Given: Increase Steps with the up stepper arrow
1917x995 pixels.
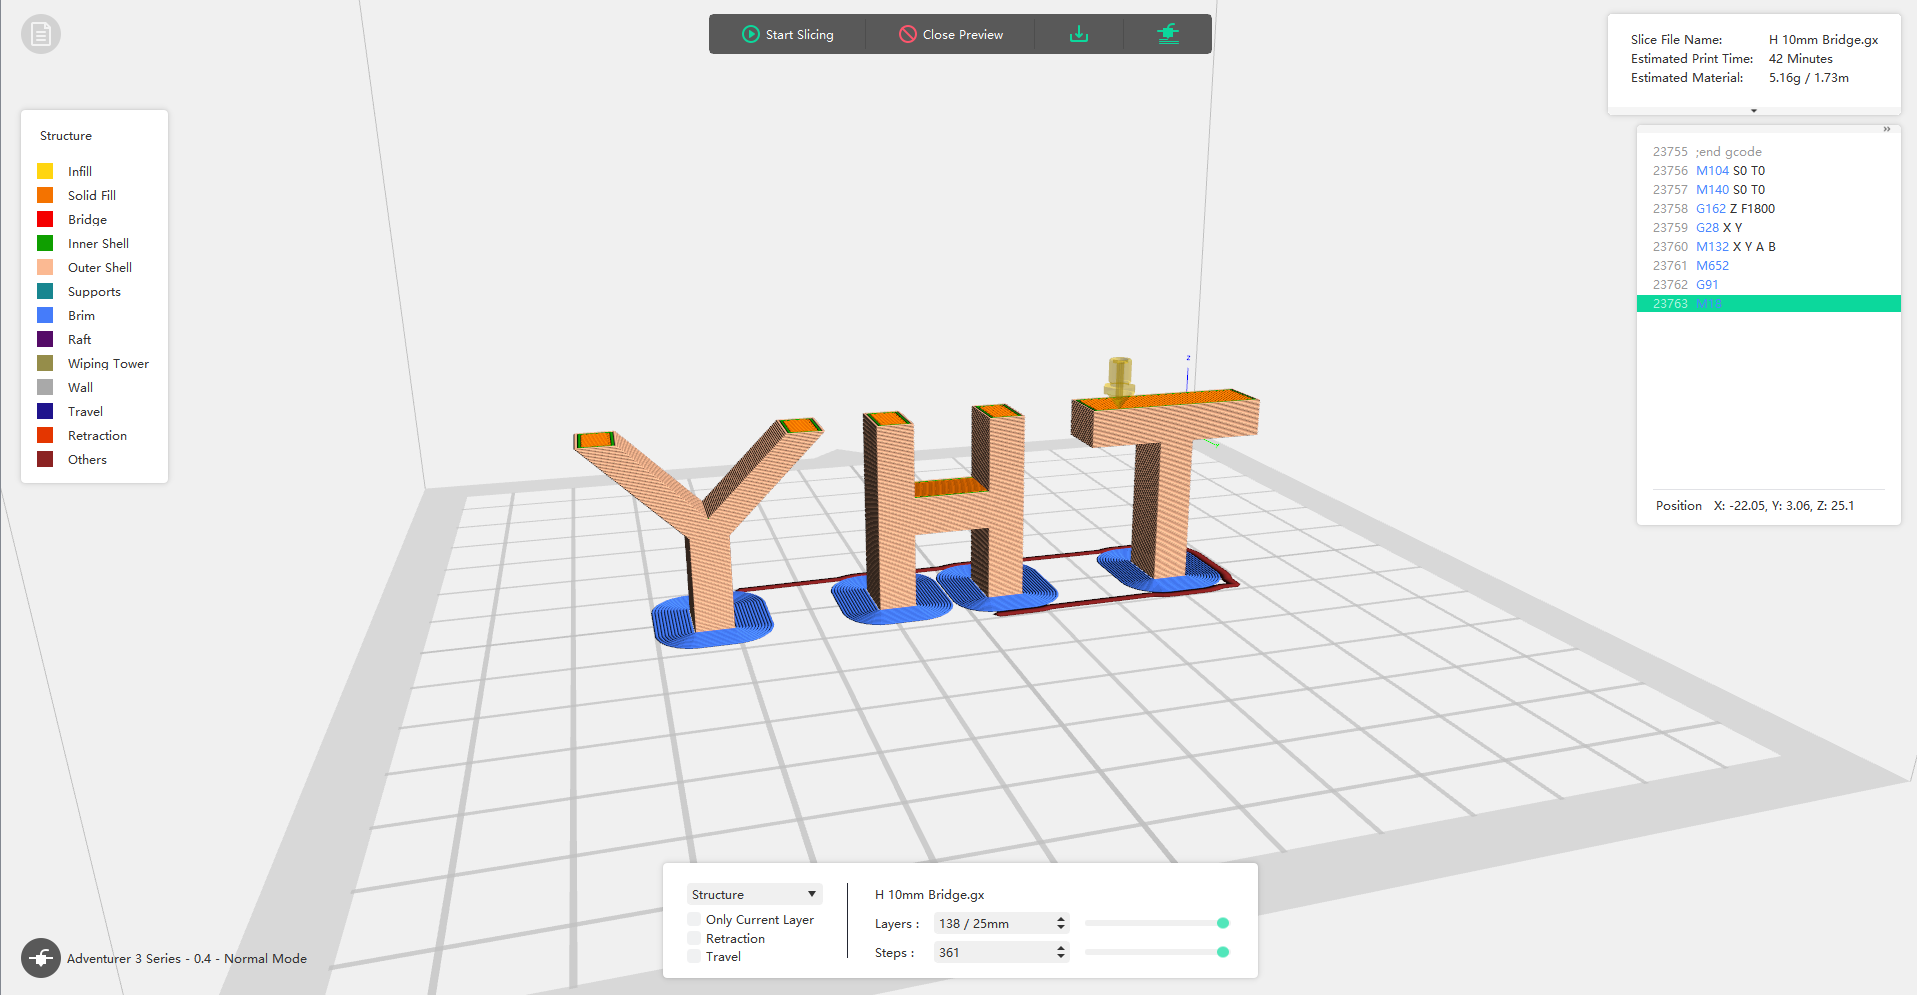Looking at the screenshot, I should [1061, 947].
